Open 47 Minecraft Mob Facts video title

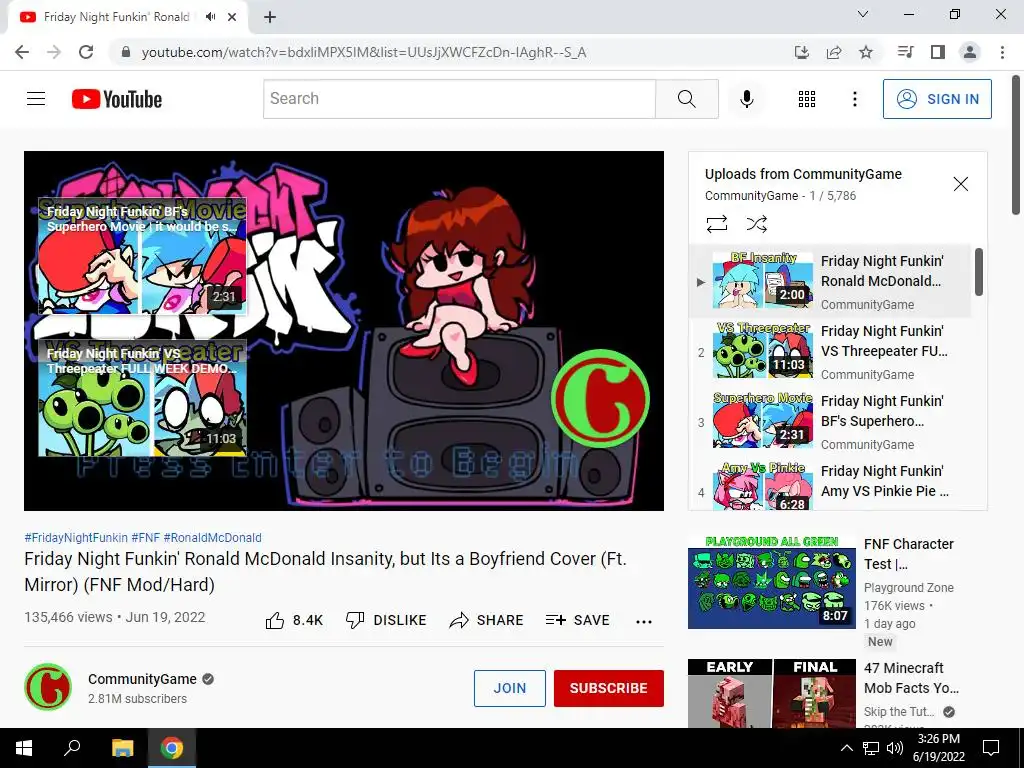912,678
